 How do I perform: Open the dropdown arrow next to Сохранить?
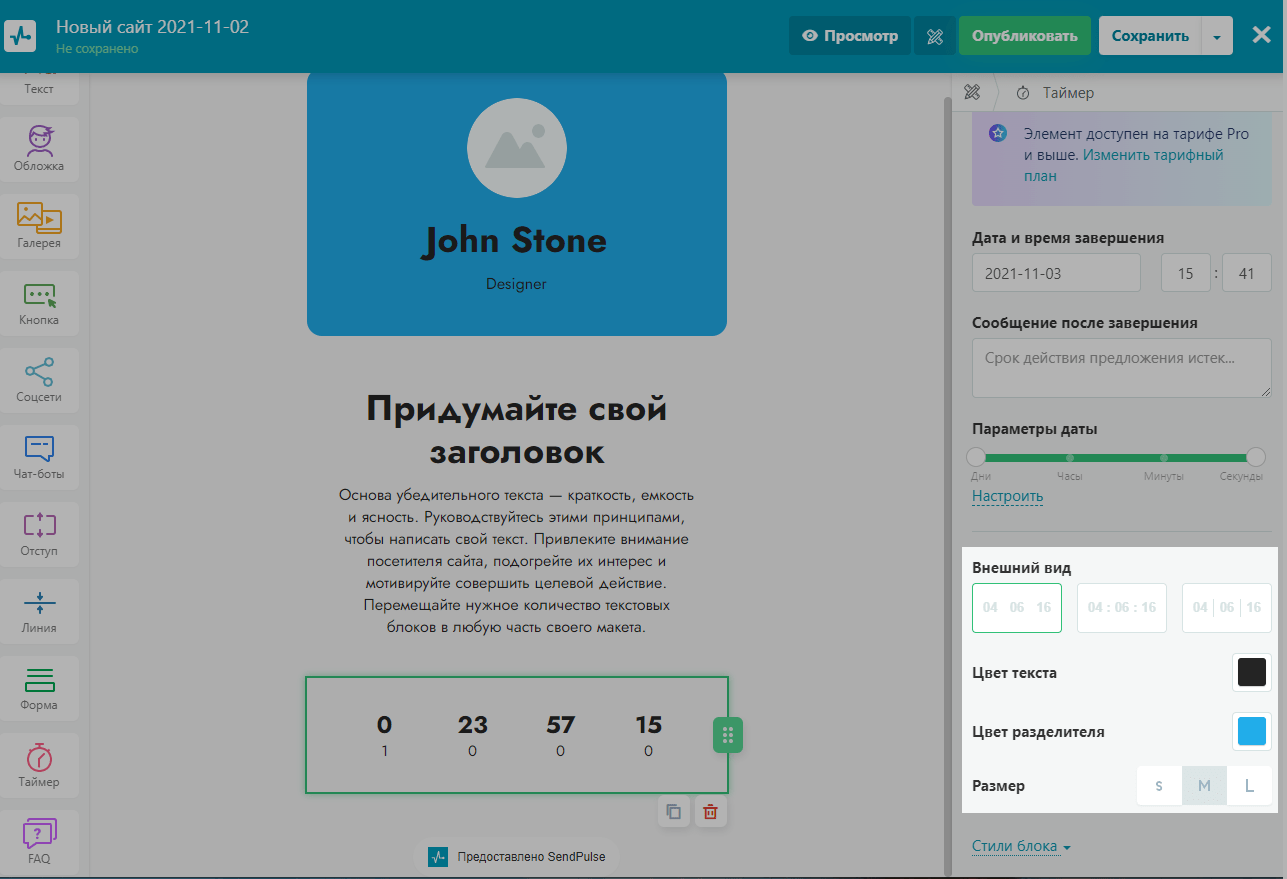pos(1216,36)
